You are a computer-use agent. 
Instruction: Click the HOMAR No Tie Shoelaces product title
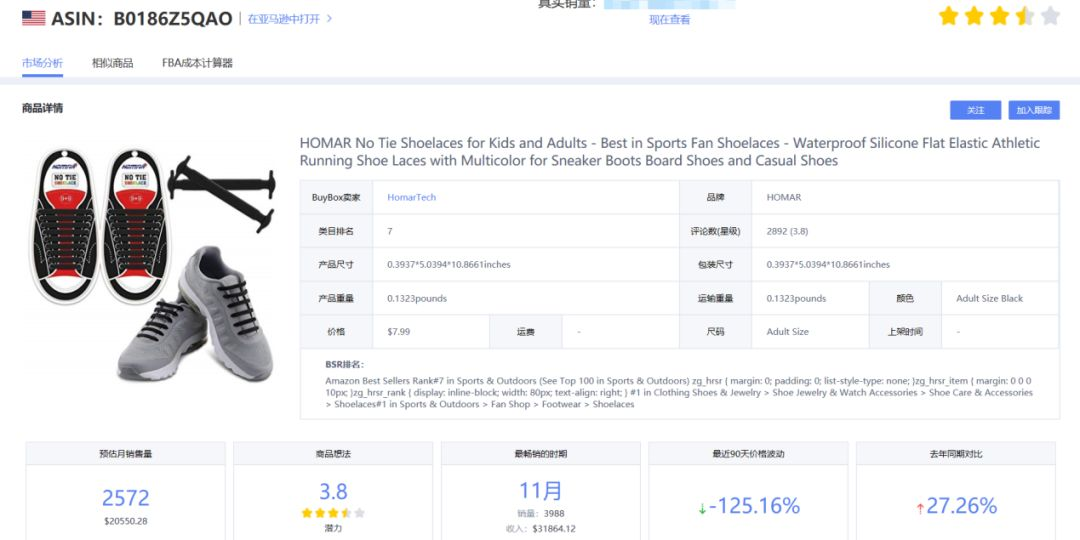[x=669, y=152]
